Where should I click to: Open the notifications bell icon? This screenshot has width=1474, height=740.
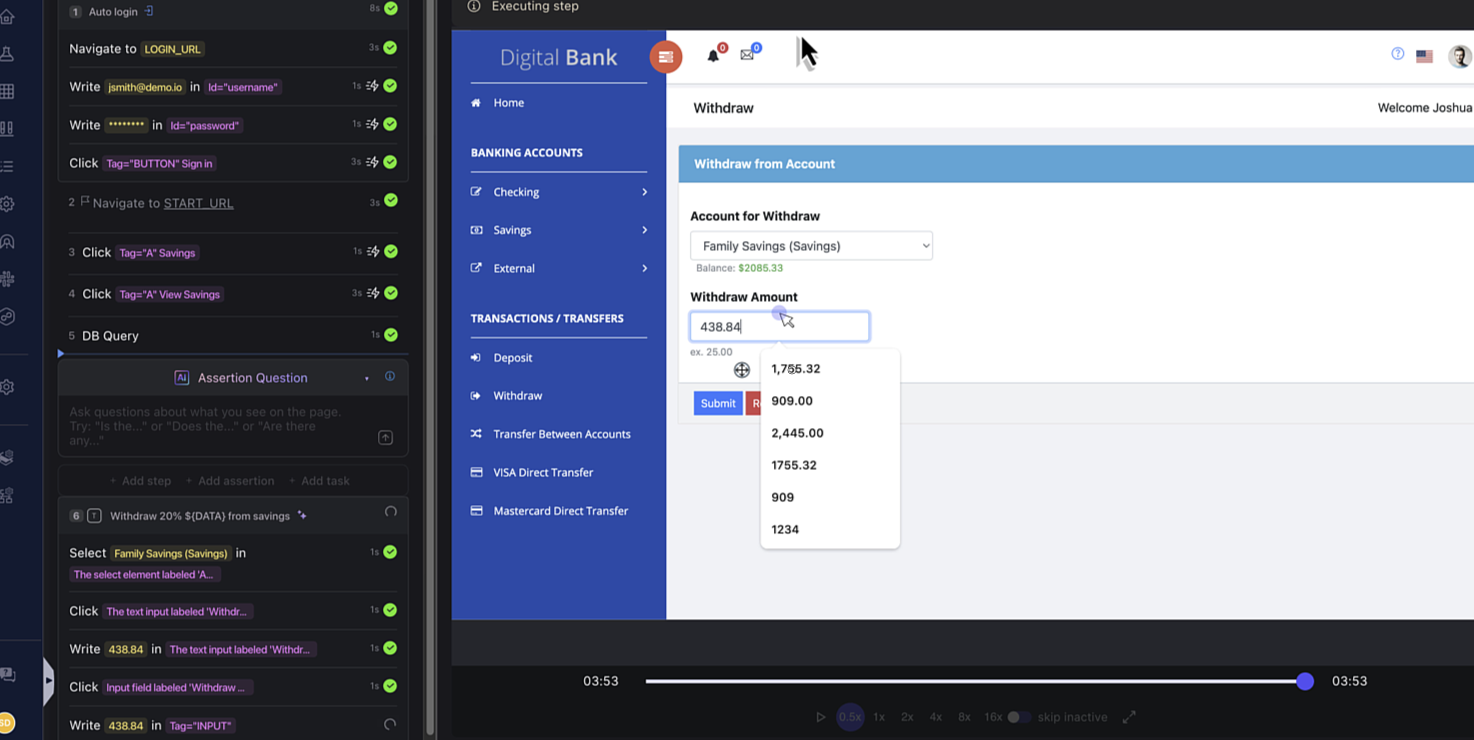714,53
